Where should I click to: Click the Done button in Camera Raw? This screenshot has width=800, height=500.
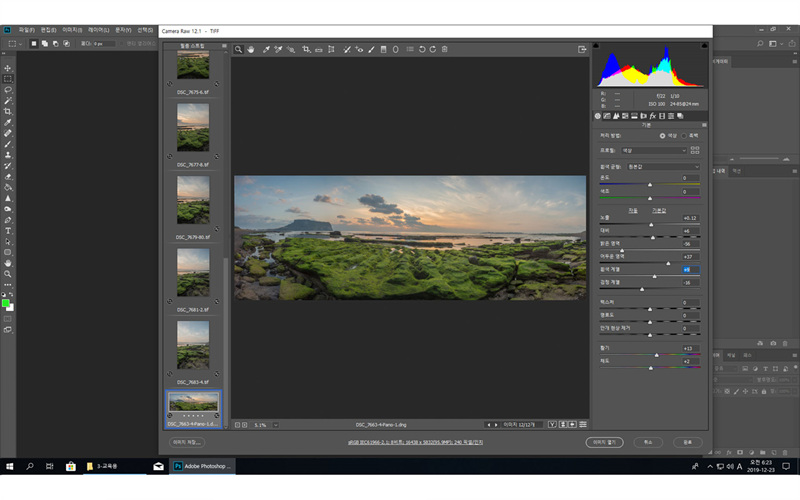tap(687, 442)
